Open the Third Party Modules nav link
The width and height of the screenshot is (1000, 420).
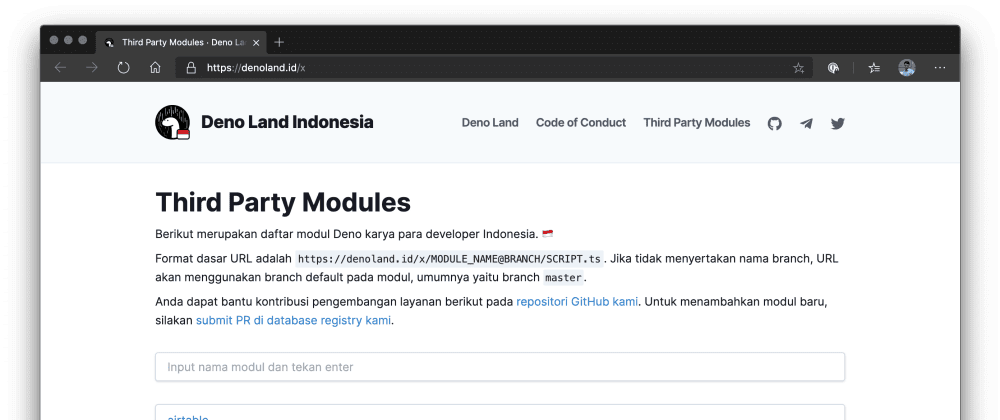pos(696,122)
